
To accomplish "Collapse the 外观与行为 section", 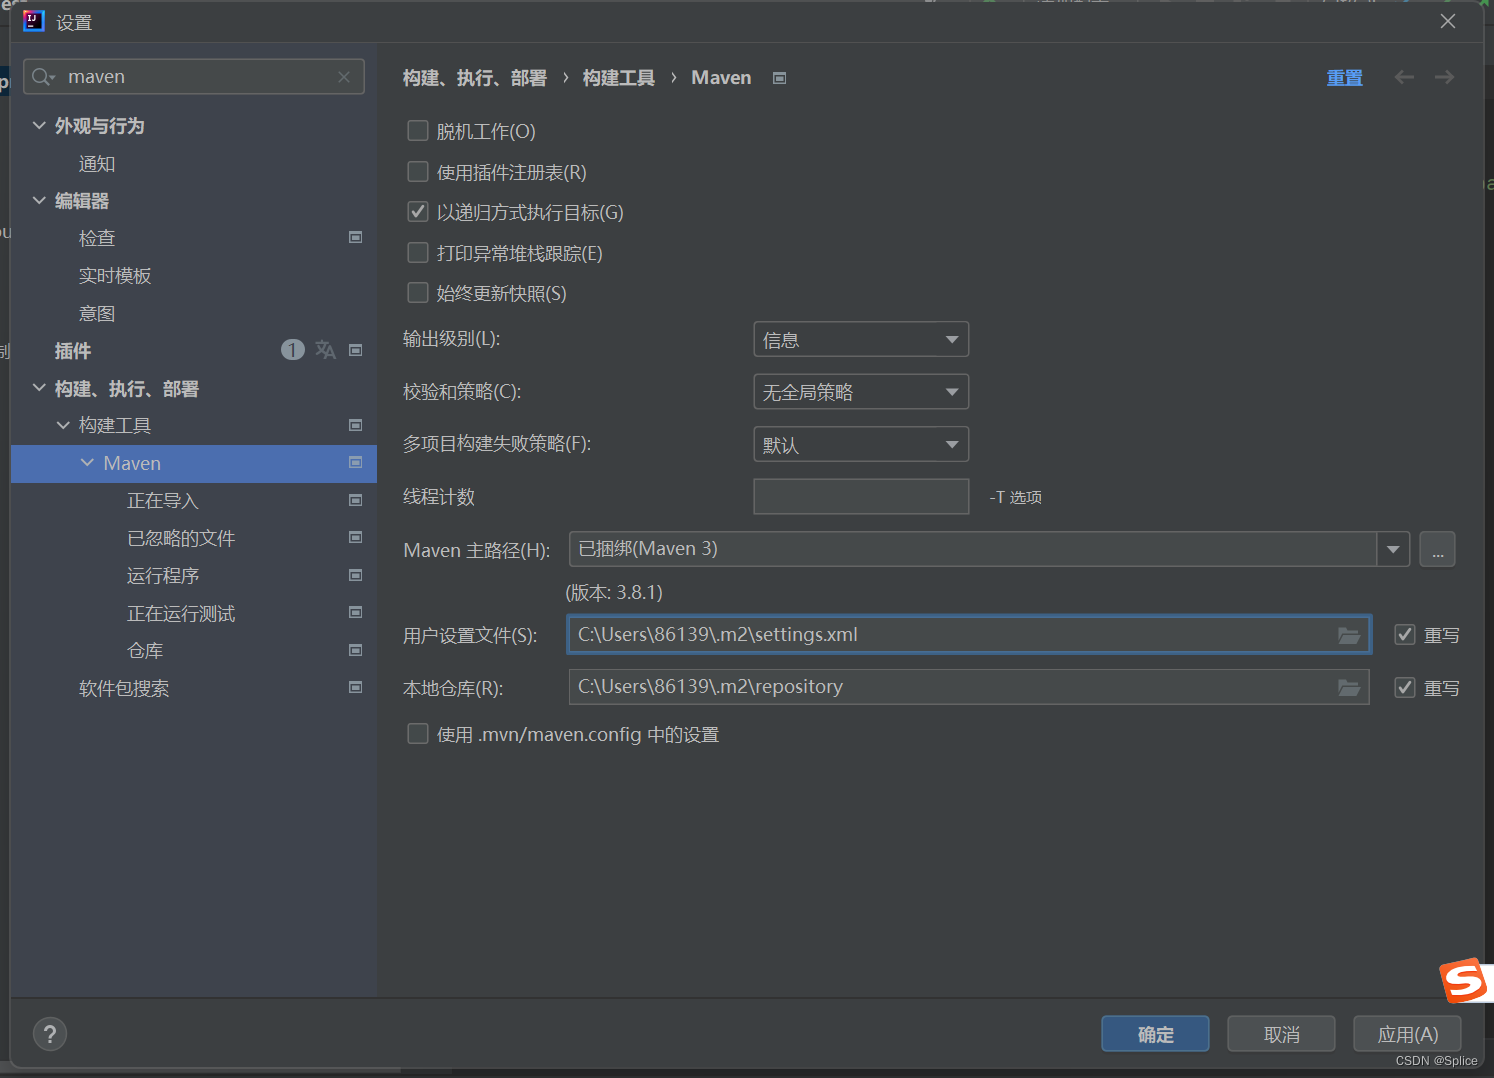I will (x=39, y=125).
